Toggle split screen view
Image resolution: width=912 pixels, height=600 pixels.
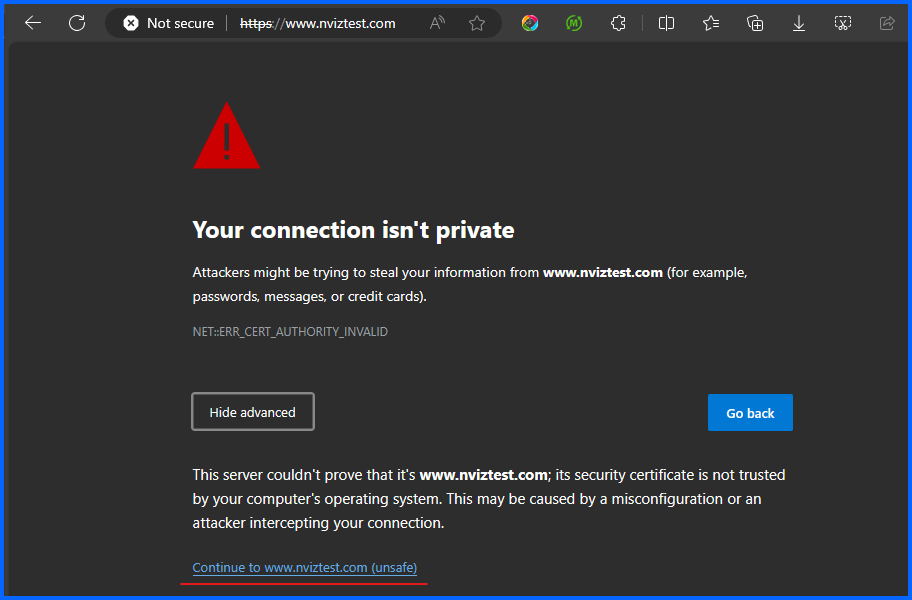tap(666, 23)
